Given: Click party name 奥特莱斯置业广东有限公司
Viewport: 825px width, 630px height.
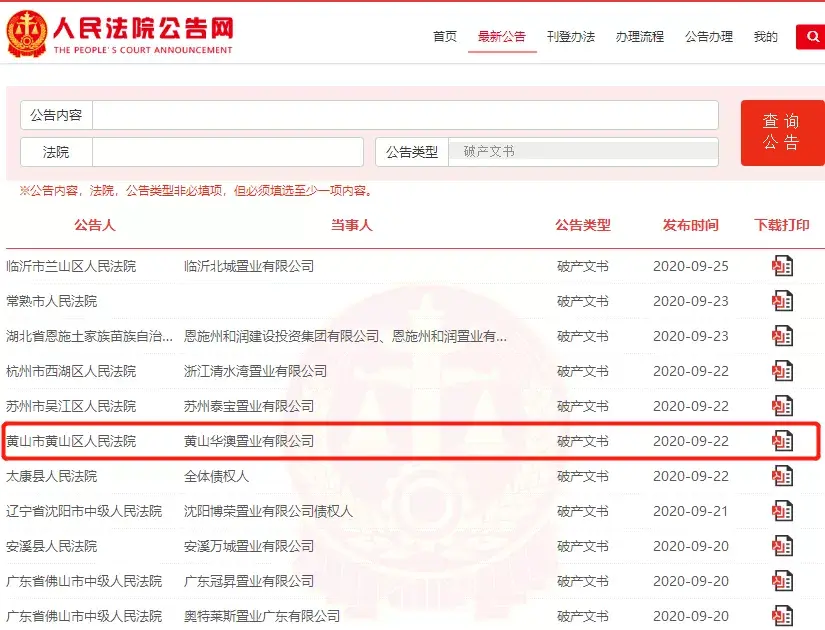Looking at the screenshot, I should point(262,616).
